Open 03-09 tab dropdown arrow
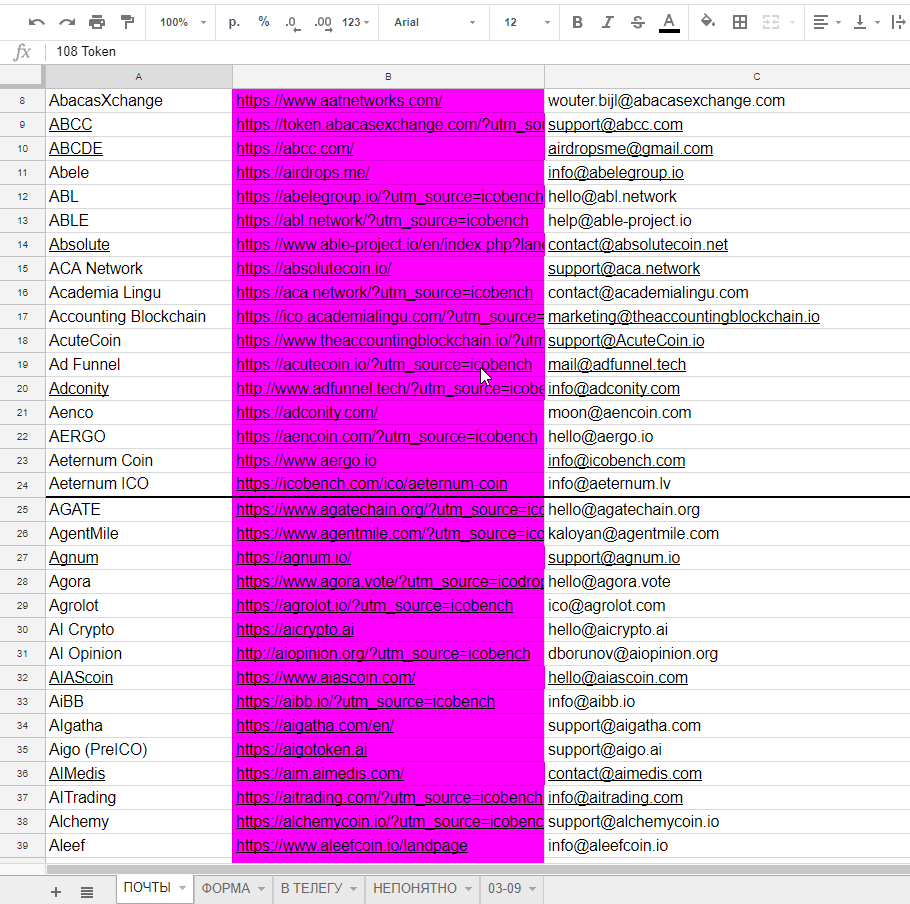Image resolution: width=910 pixels, height=904 pixels. [x=532, y=889]
